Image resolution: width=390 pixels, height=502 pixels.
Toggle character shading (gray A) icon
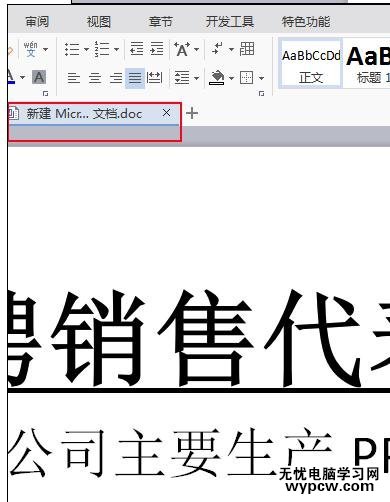[39, 77]
